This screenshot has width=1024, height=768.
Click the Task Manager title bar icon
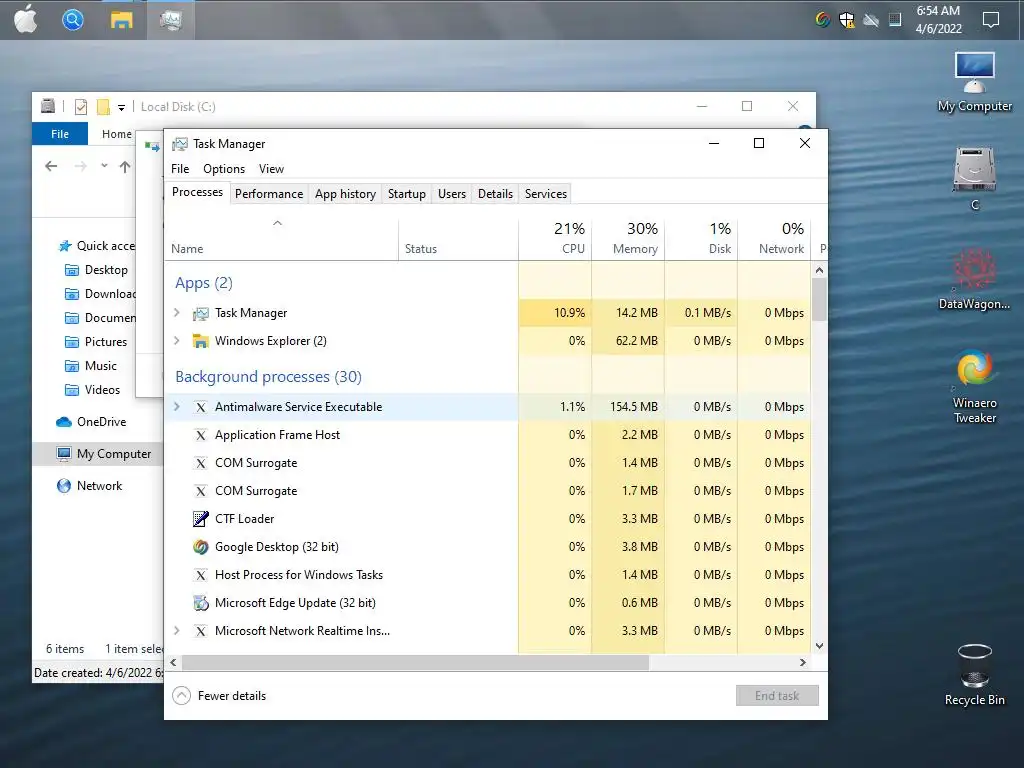180,144
